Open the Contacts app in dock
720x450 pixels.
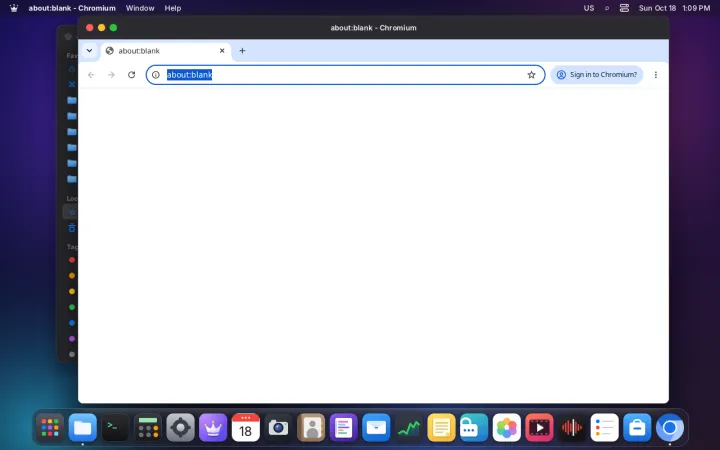[311, 428]
